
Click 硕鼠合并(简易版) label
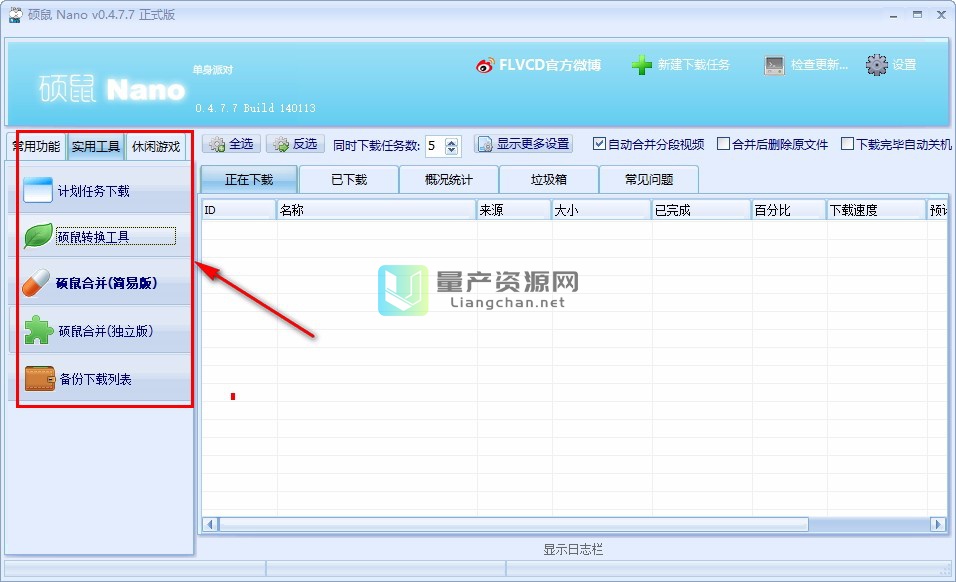(x=107, y=283)
